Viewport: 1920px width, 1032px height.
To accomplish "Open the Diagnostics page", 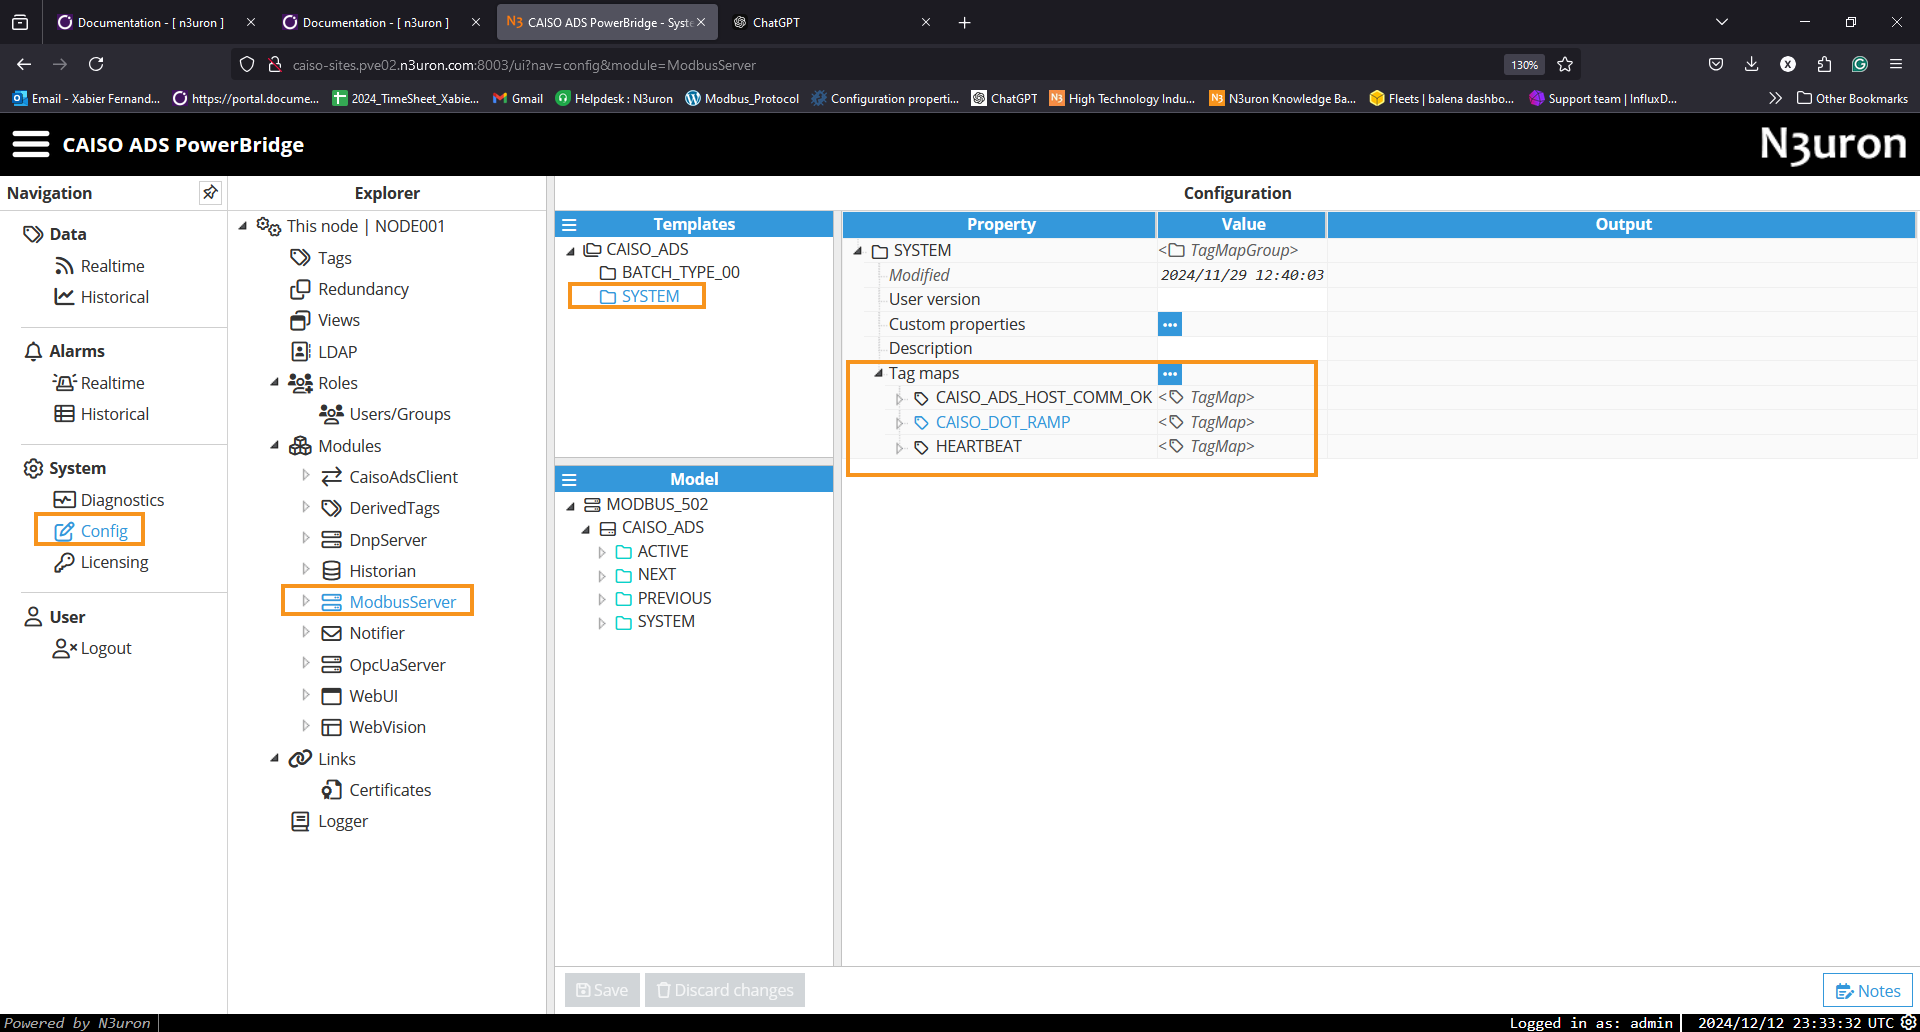I will [x=108, y=500].
